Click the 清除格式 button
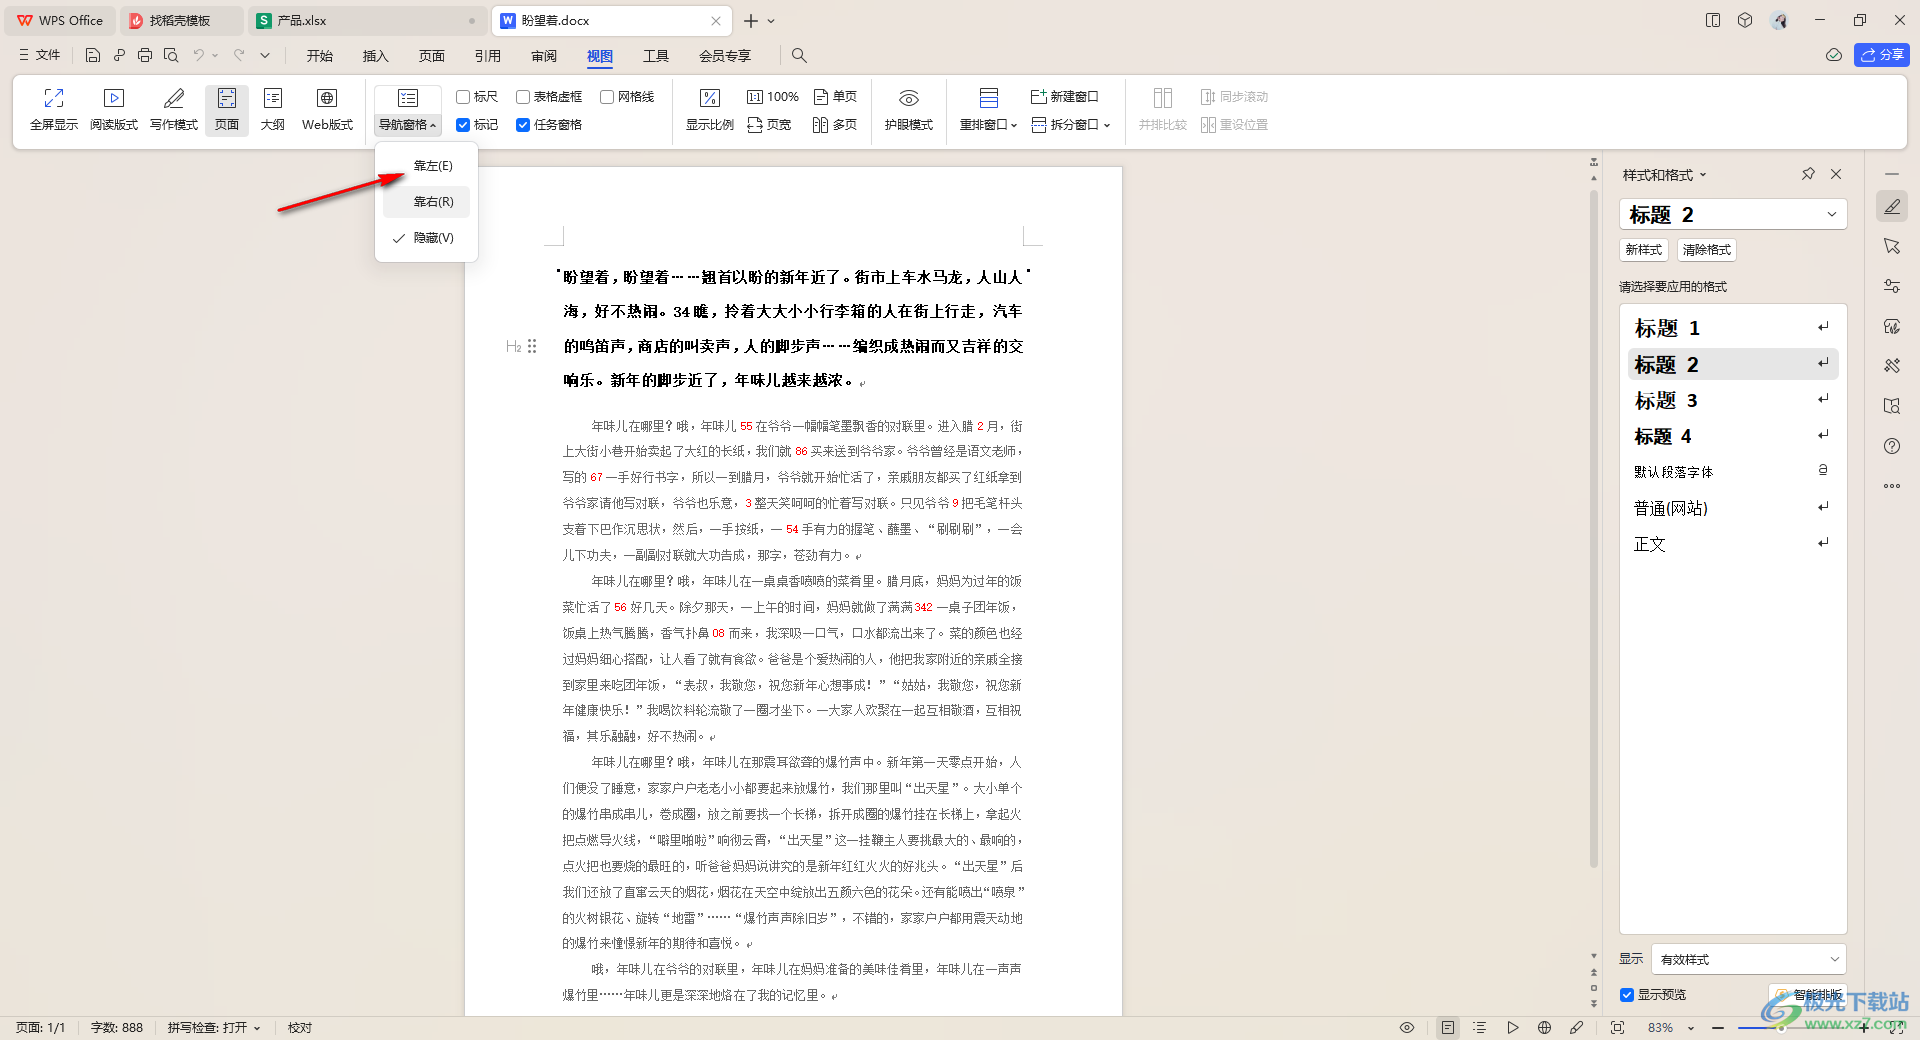Screen dimensions: 1920x1040 [1707, 250]
